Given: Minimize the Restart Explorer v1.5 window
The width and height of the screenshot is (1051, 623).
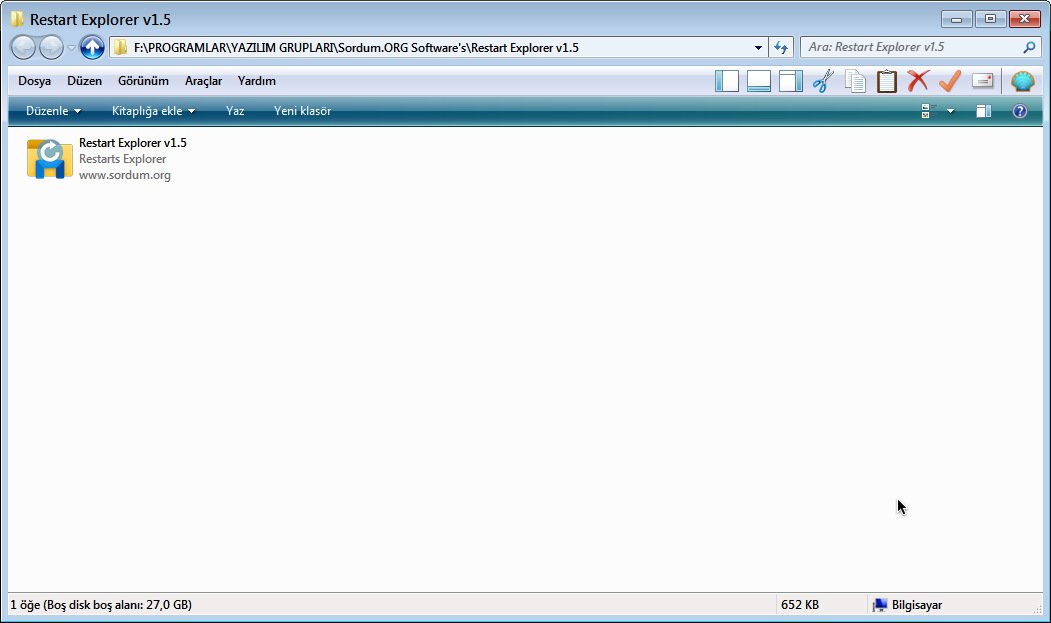Looking at the screenshot, I should [956, 19].
